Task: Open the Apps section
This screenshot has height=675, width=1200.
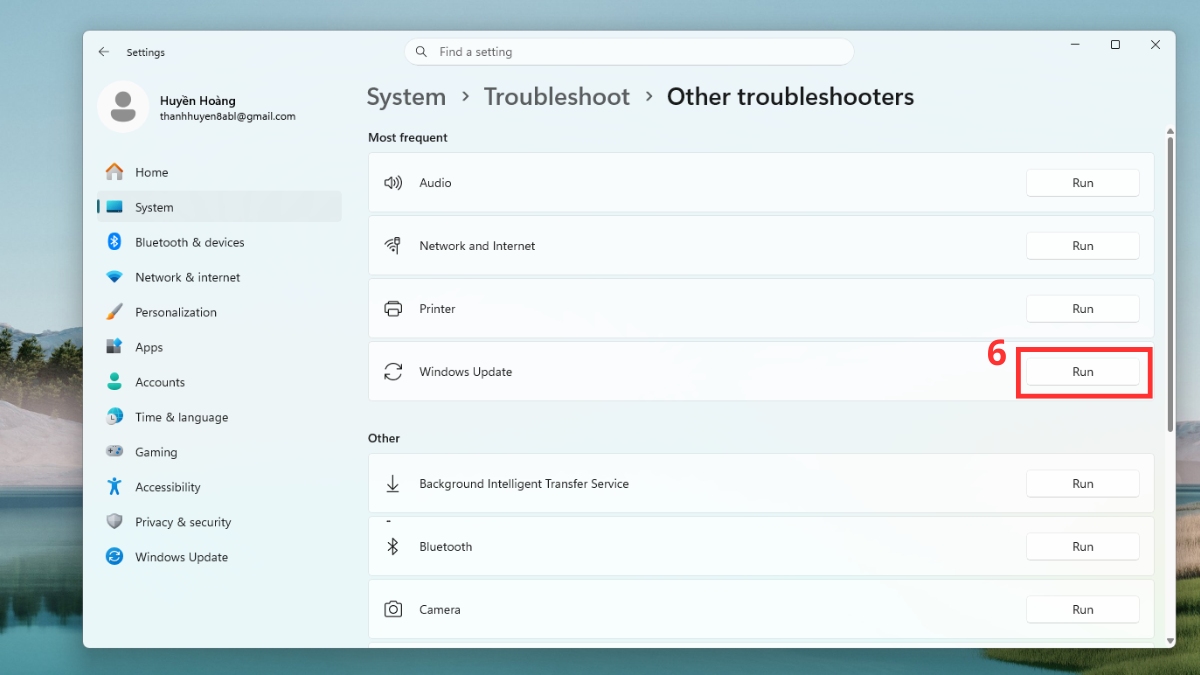Action: pyautogui.click(x=219, y=347)
